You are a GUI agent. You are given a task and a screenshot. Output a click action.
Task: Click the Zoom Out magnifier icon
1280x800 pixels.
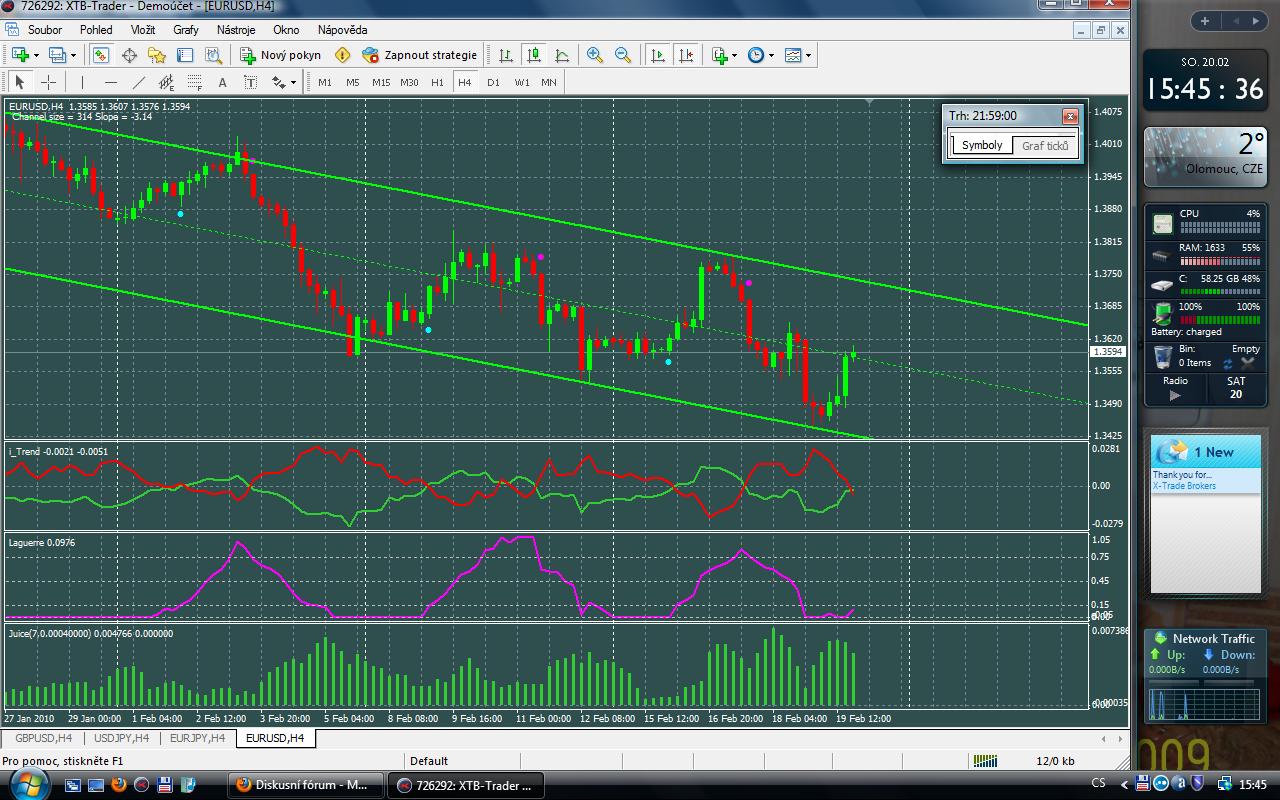tap(623, 55)
